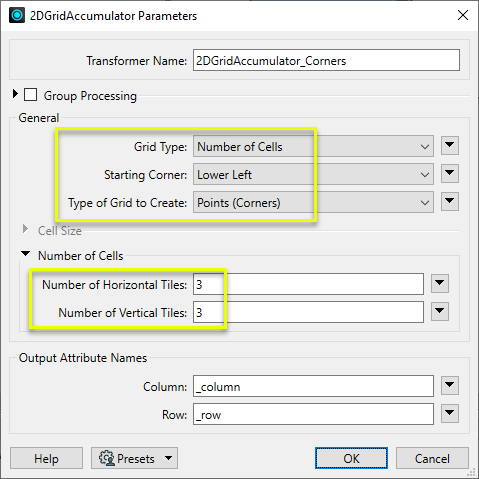Open the Type of Grid to Create dropdown
Screen dimensions: 479x479
pos(313,202)
